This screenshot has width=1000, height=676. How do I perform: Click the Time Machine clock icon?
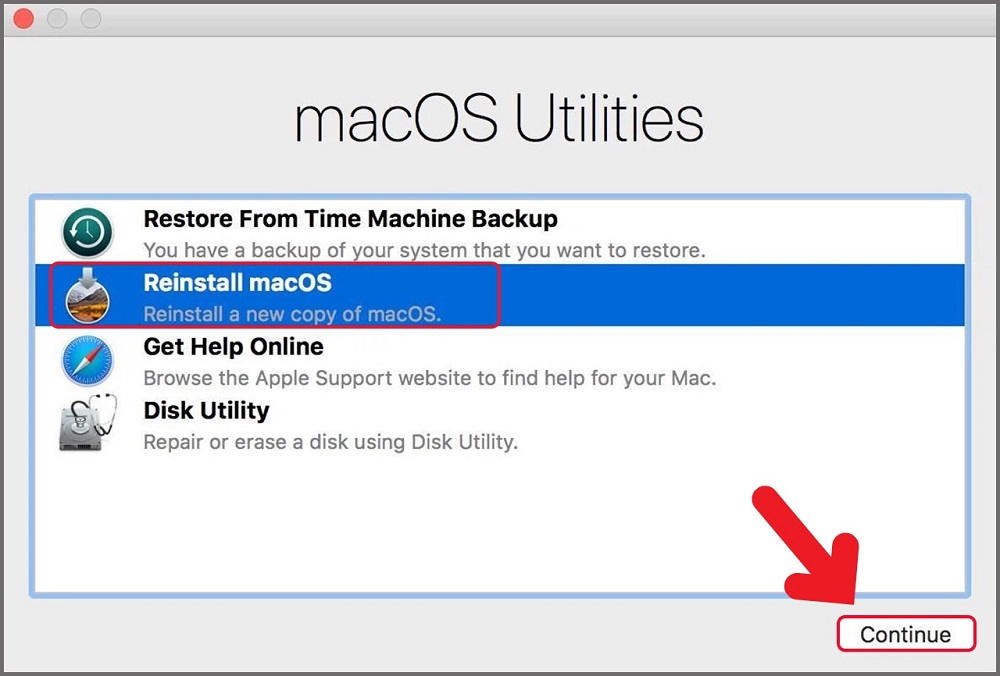pos(87,232)
